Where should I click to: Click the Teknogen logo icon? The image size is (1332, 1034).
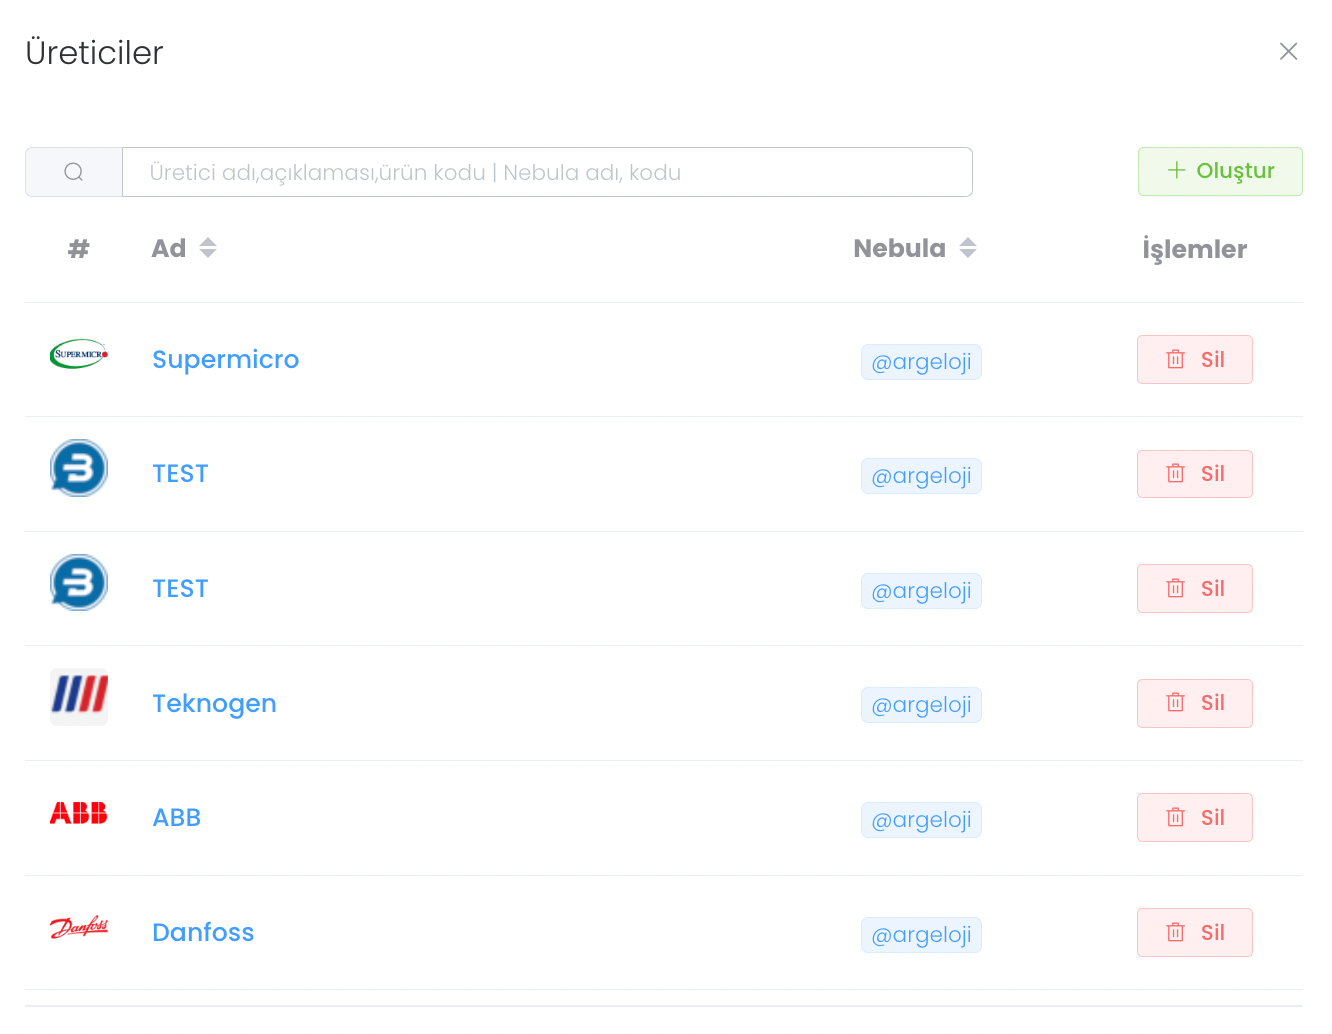pyautogui.click(x=79, y=696)
